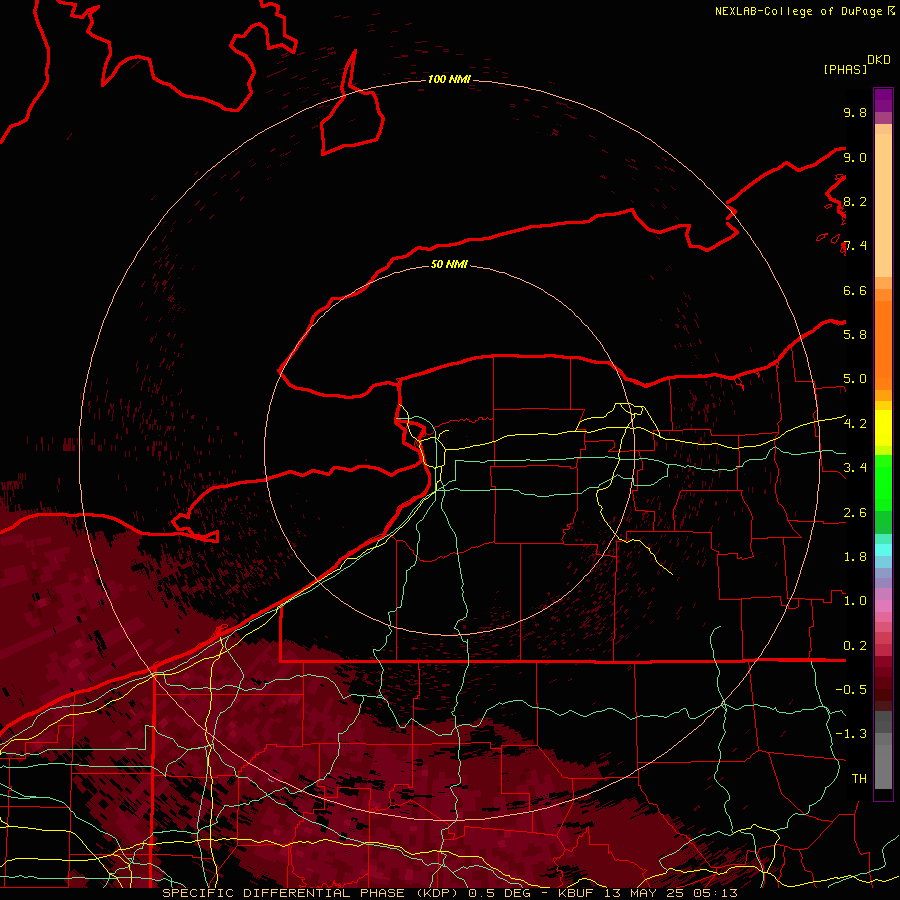
Task: Click the 9.8 value on the color scale
Action: 855,112
